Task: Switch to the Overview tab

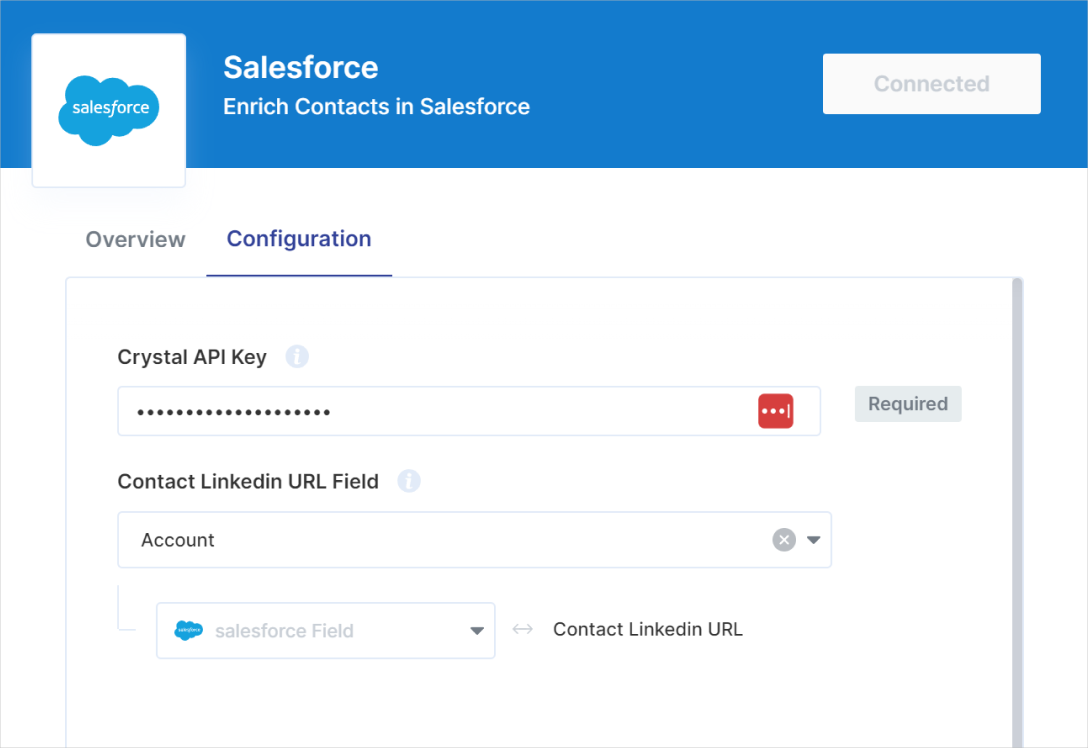Action: 135,239
